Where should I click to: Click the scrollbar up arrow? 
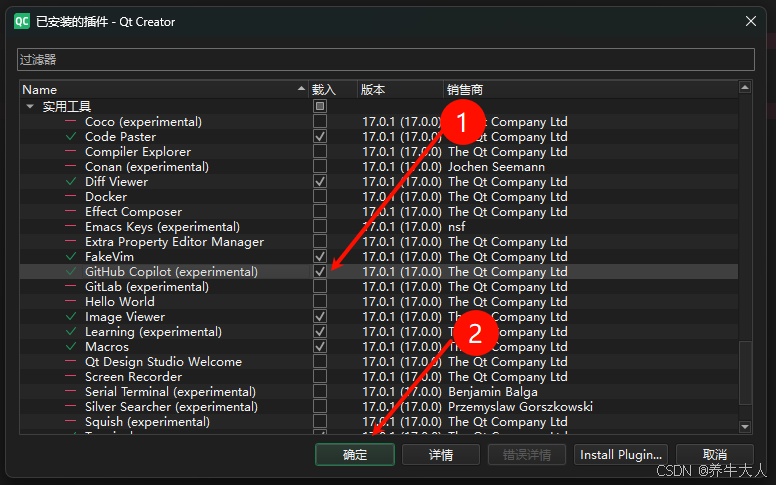tap(745, 88)
